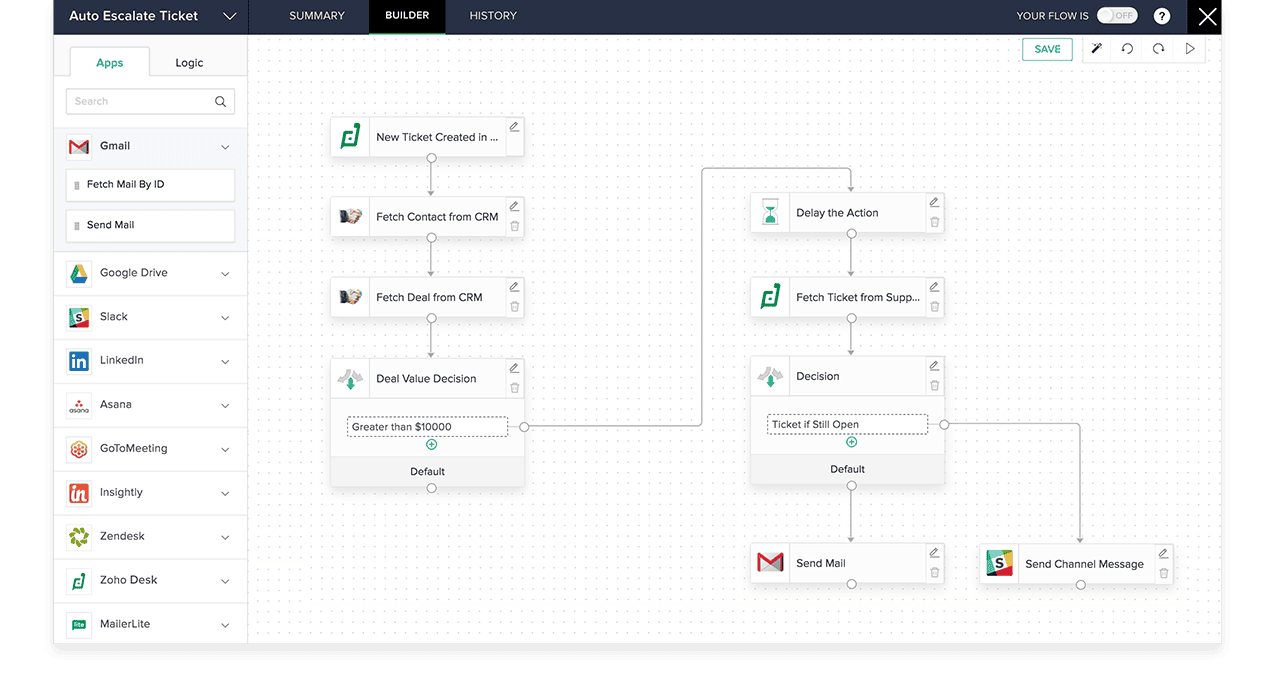Switch to the SUMMARY tab
The image size is (1280, 681).
(x=316, y=16)
